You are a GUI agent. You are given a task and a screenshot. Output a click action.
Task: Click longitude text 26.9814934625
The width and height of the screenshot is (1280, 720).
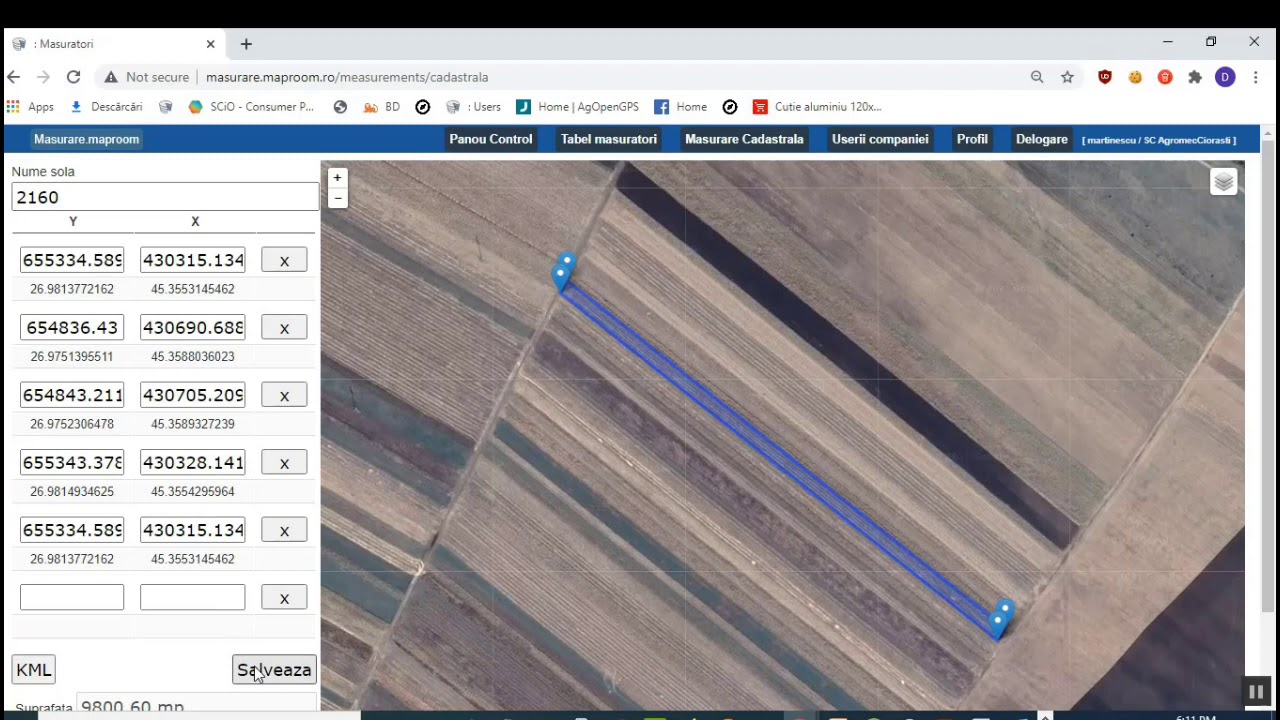tap(72, 491)
